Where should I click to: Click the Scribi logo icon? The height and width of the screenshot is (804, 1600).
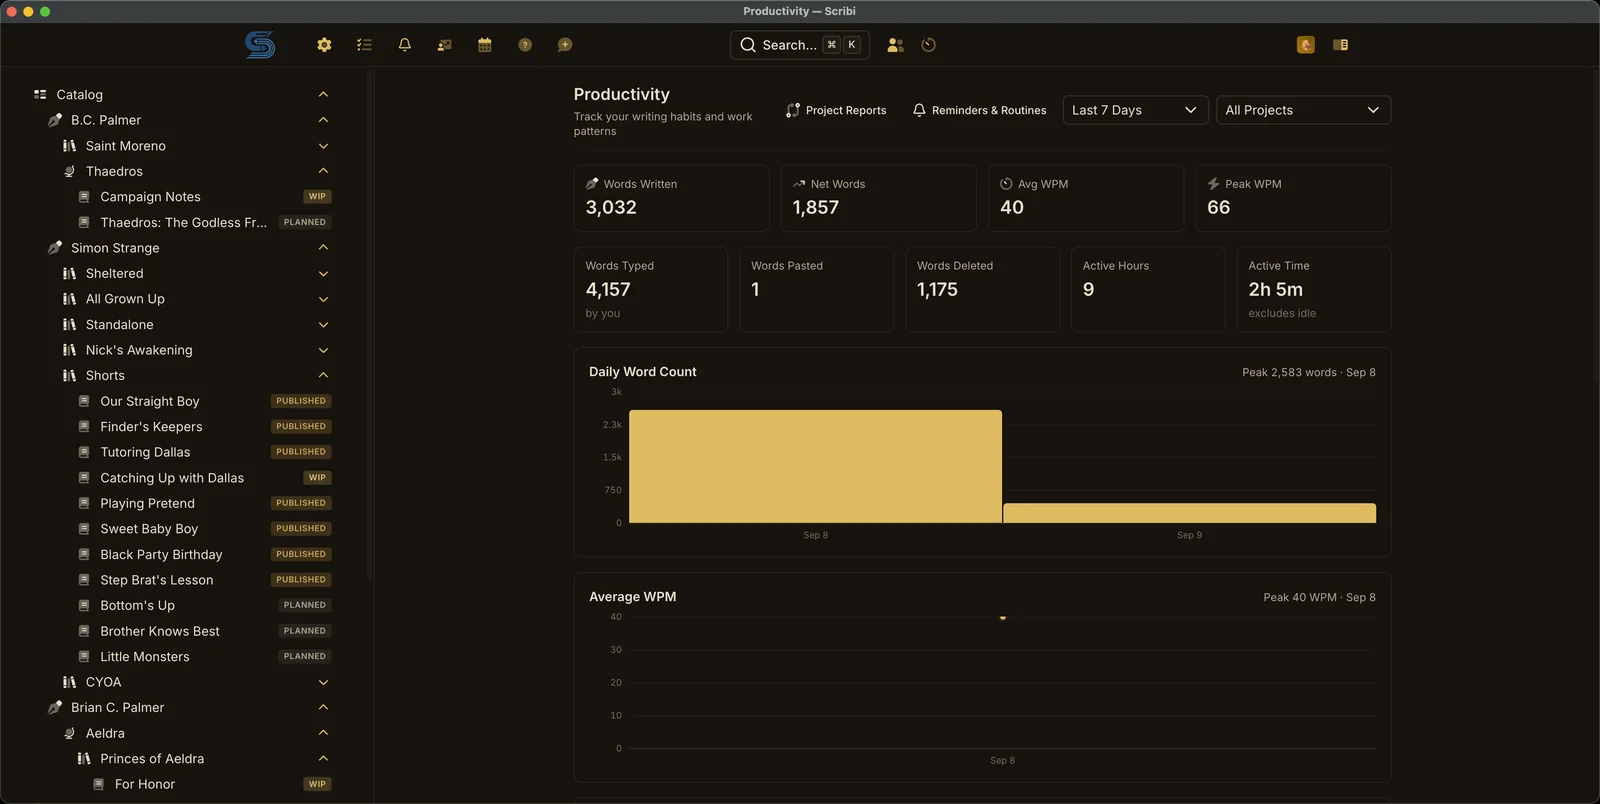pos(260,45)
